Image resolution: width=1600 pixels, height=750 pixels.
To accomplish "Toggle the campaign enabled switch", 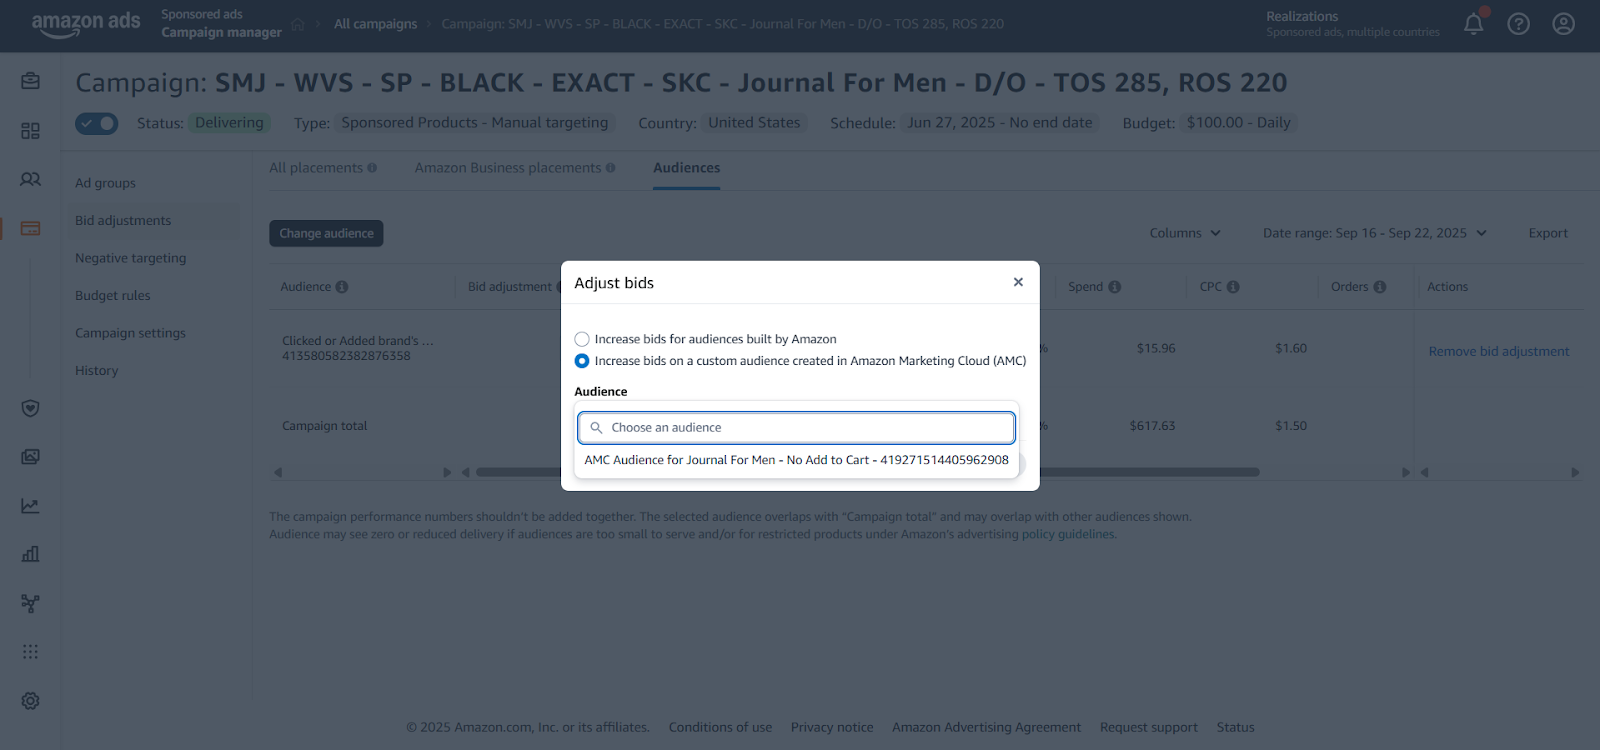I will [96, 123].
